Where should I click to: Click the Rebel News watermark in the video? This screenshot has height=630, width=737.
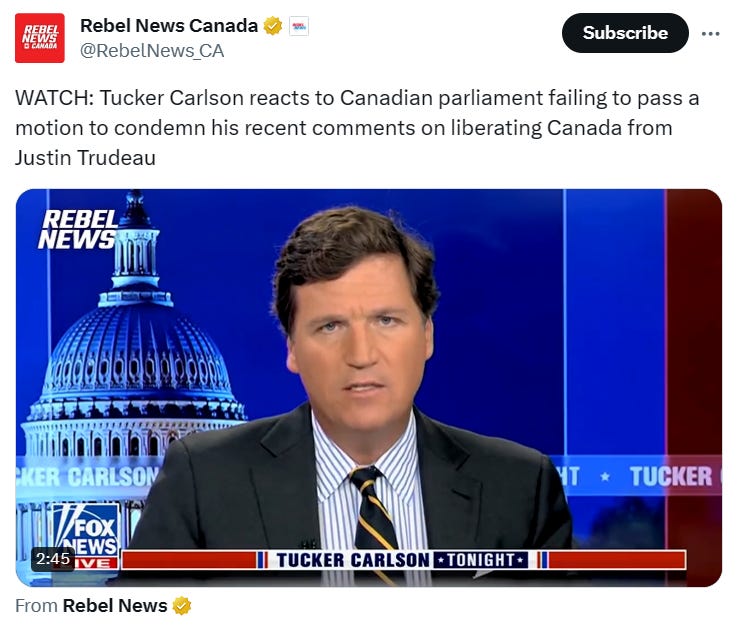(78, 229)
